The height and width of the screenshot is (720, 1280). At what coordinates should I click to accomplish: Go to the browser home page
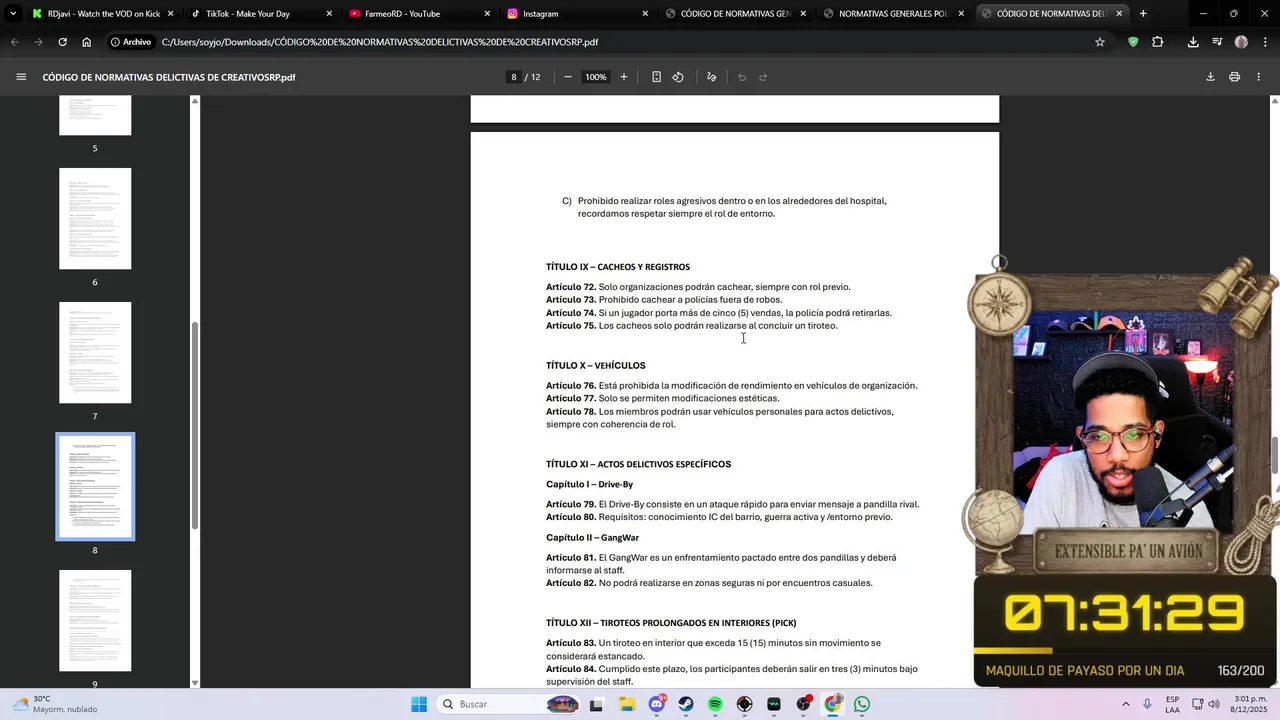pyautogui.click(x=87, y=42)
